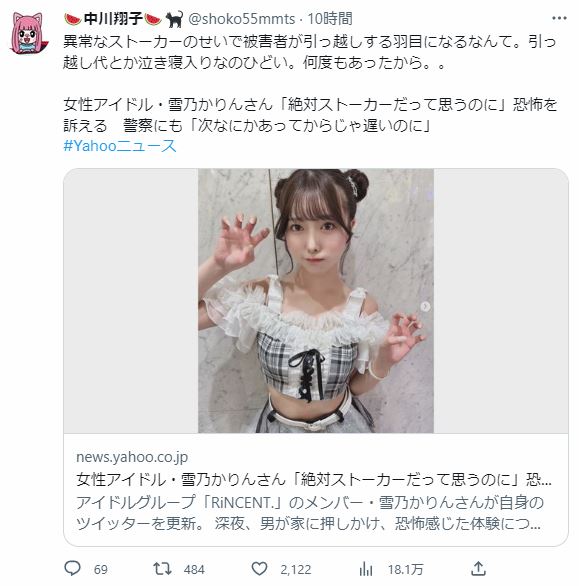The image size is (579, 586).
Task: Click the tweet body text about stalkers
Action: click(x=310, y=52)
